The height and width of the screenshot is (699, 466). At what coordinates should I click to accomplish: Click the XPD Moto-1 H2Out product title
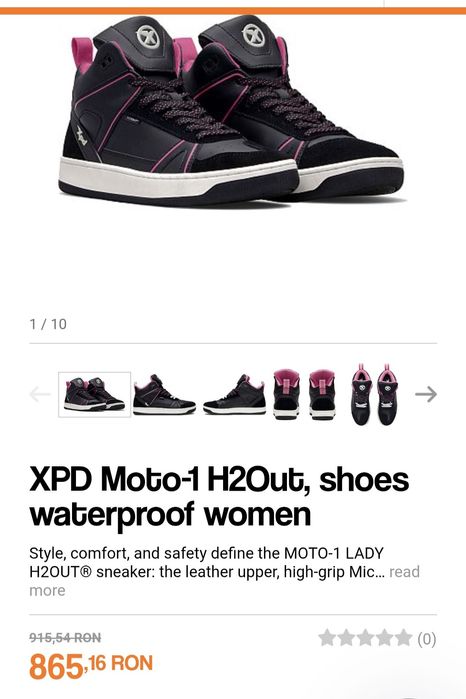coord(219,496)
